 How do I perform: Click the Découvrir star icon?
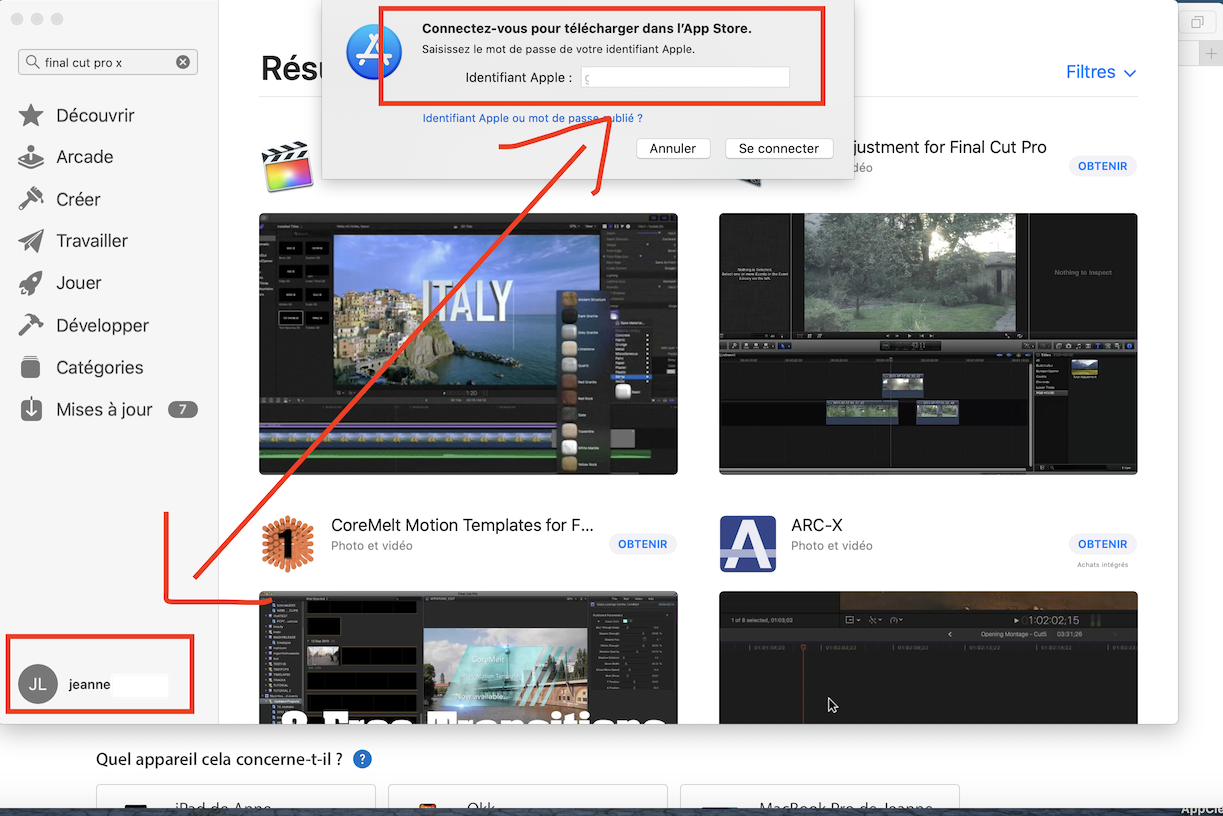31,116
